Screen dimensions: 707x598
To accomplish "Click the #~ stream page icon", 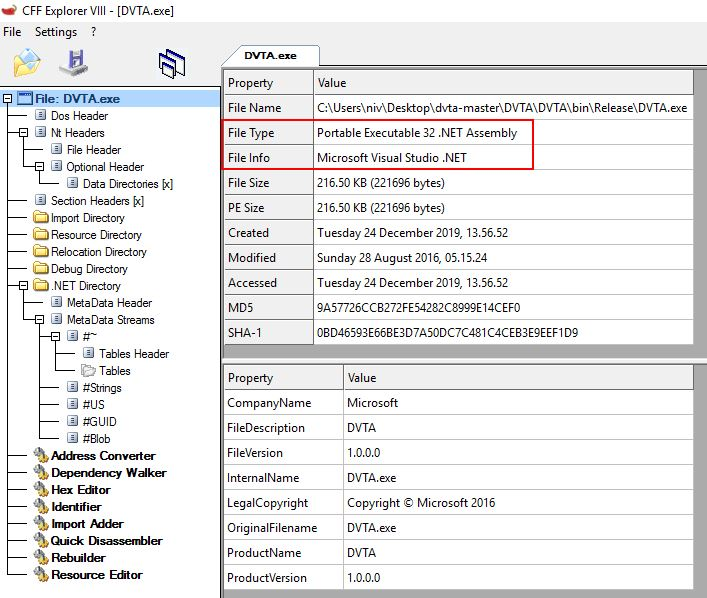I will click(73, 336).
